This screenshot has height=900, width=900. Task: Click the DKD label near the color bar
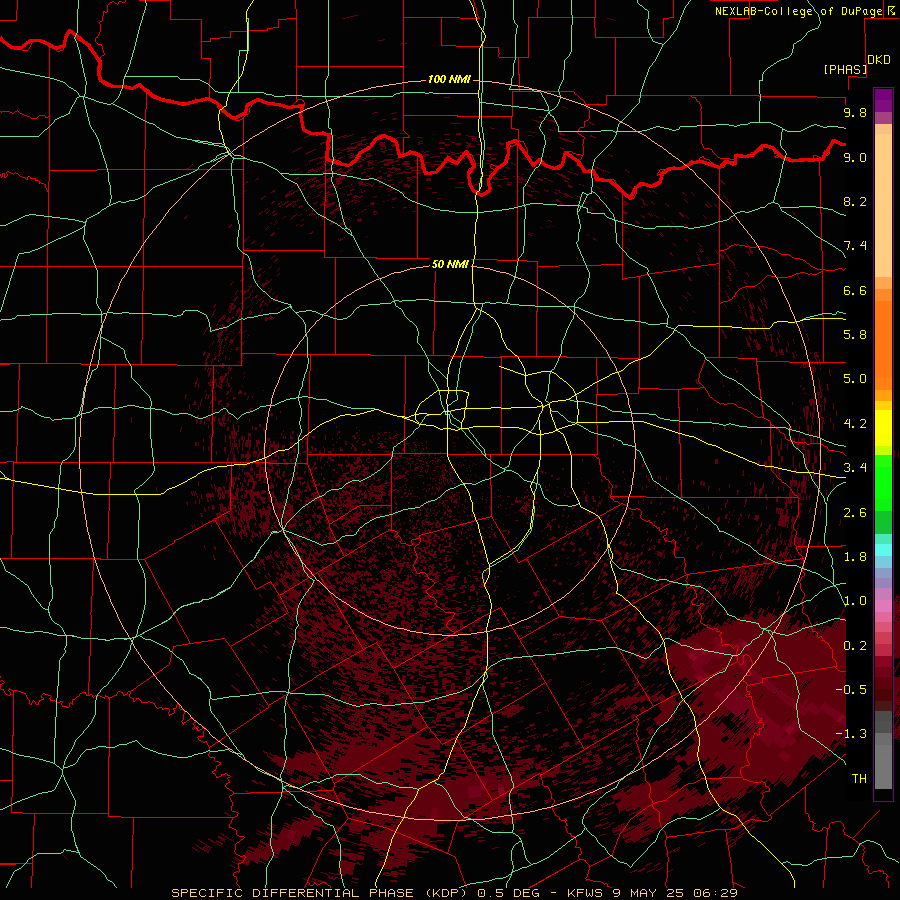point(879,60)
